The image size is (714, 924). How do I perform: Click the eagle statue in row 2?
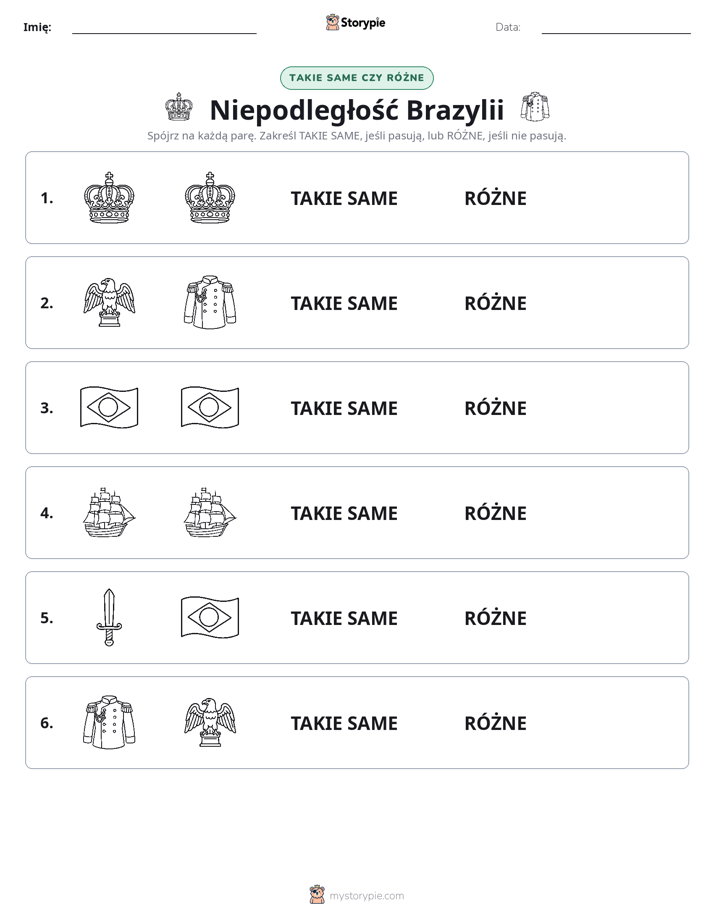tap(109, 303)
